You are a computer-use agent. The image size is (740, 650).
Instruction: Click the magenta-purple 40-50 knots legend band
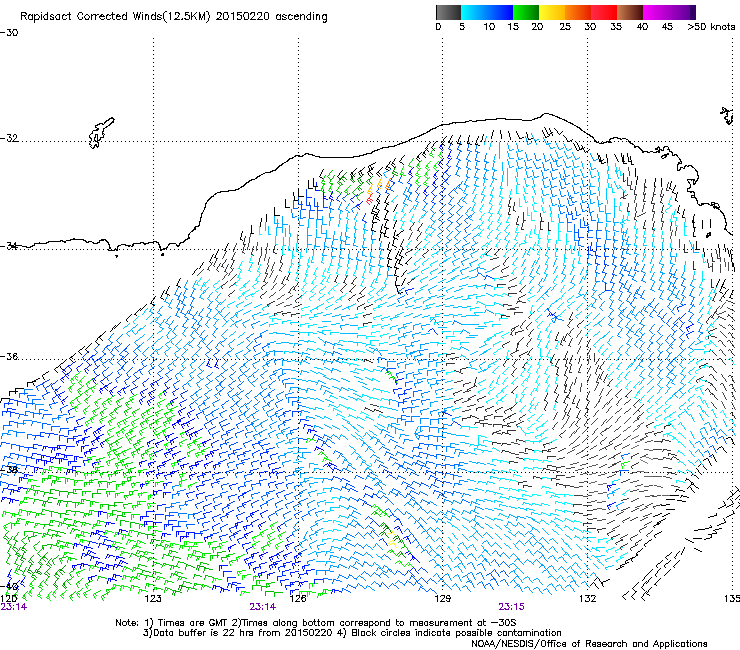coord(669,12)
